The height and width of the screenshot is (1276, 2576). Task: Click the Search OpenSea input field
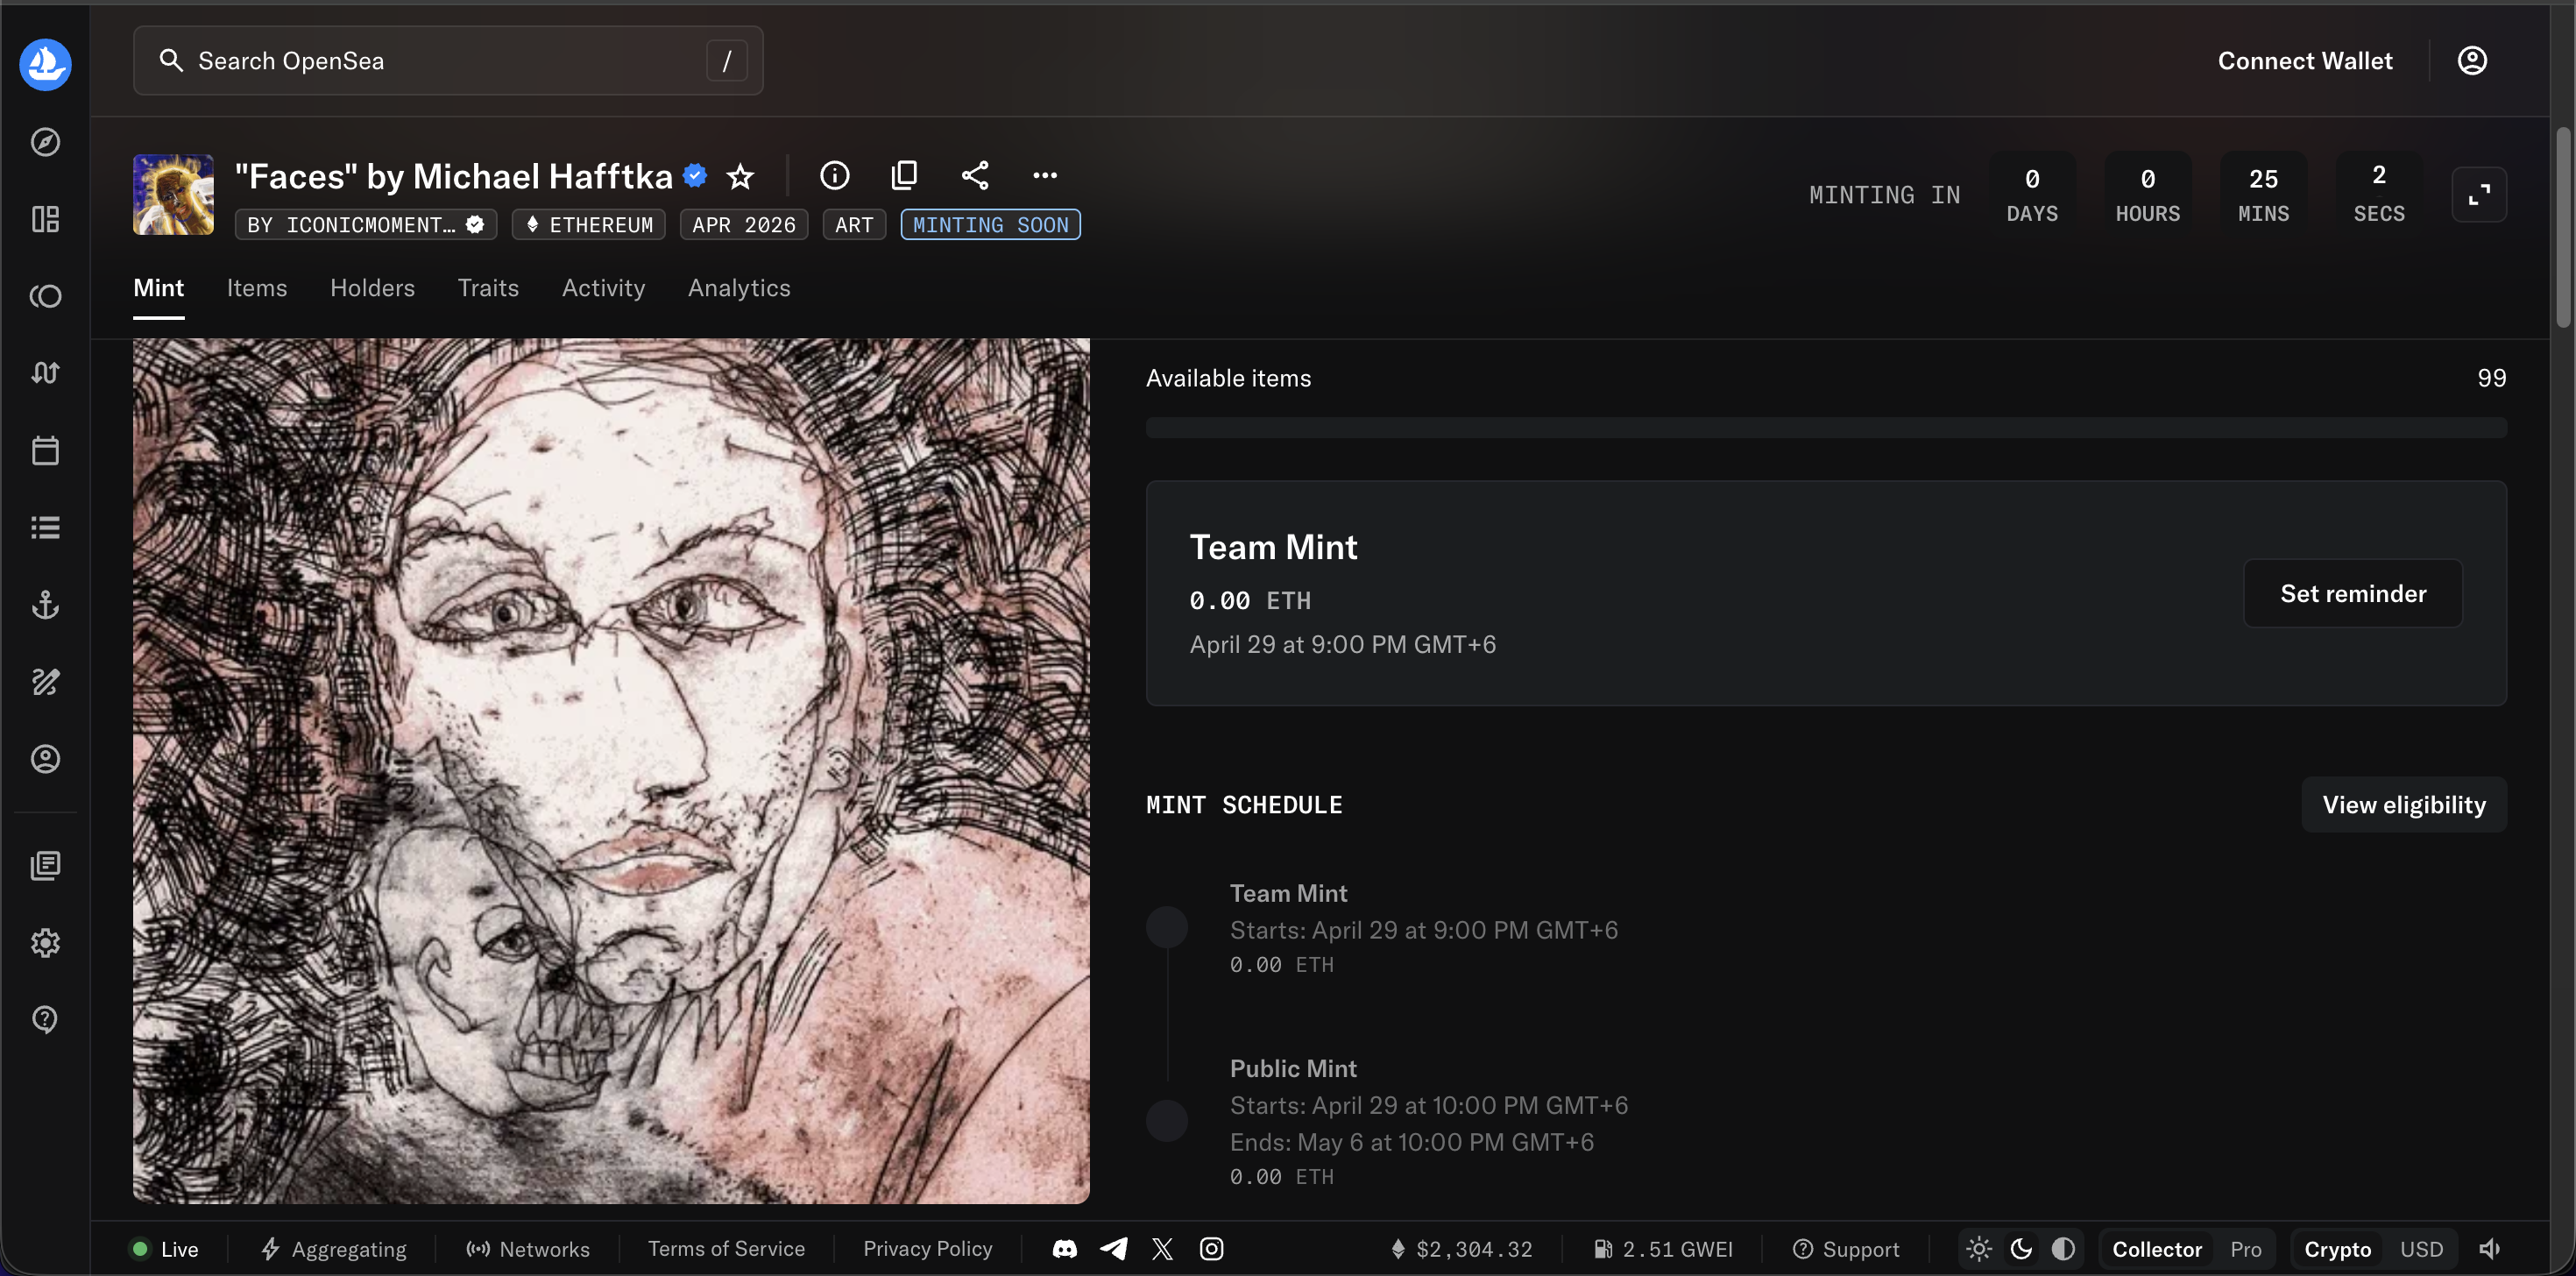(x=448, y=61)
